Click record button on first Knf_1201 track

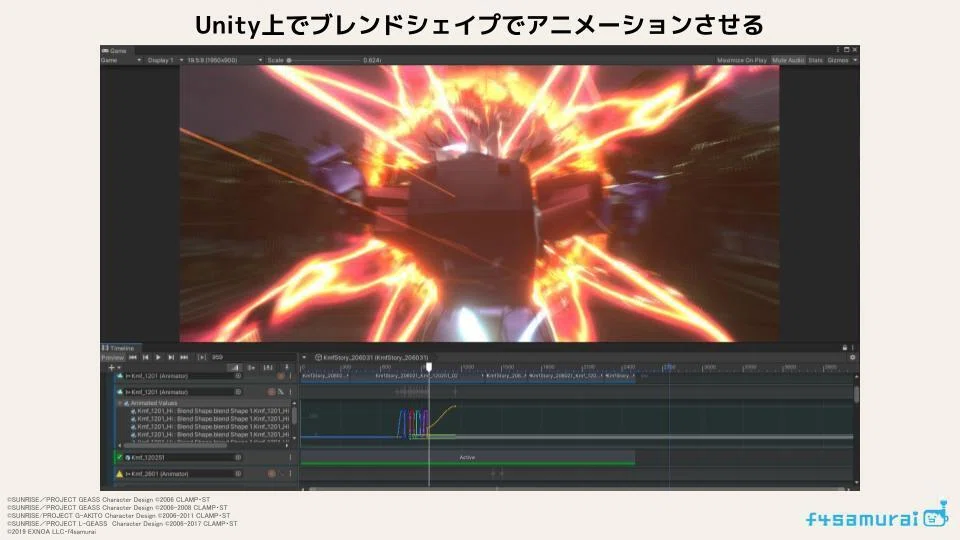pyautogui.click(x=280, y=376)
